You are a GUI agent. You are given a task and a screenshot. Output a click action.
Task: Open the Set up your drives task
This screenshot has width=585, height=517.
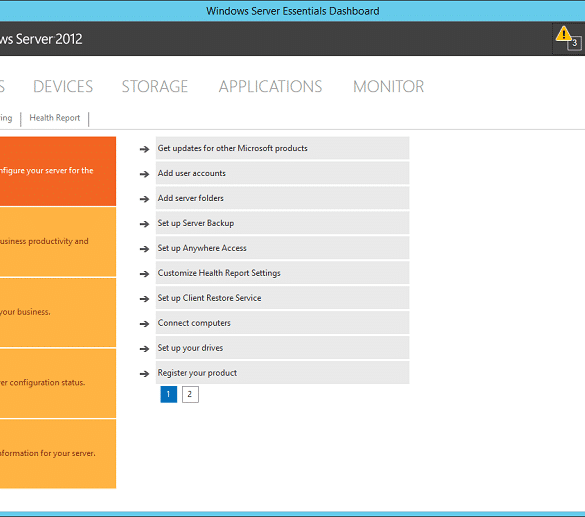(282, 348)
